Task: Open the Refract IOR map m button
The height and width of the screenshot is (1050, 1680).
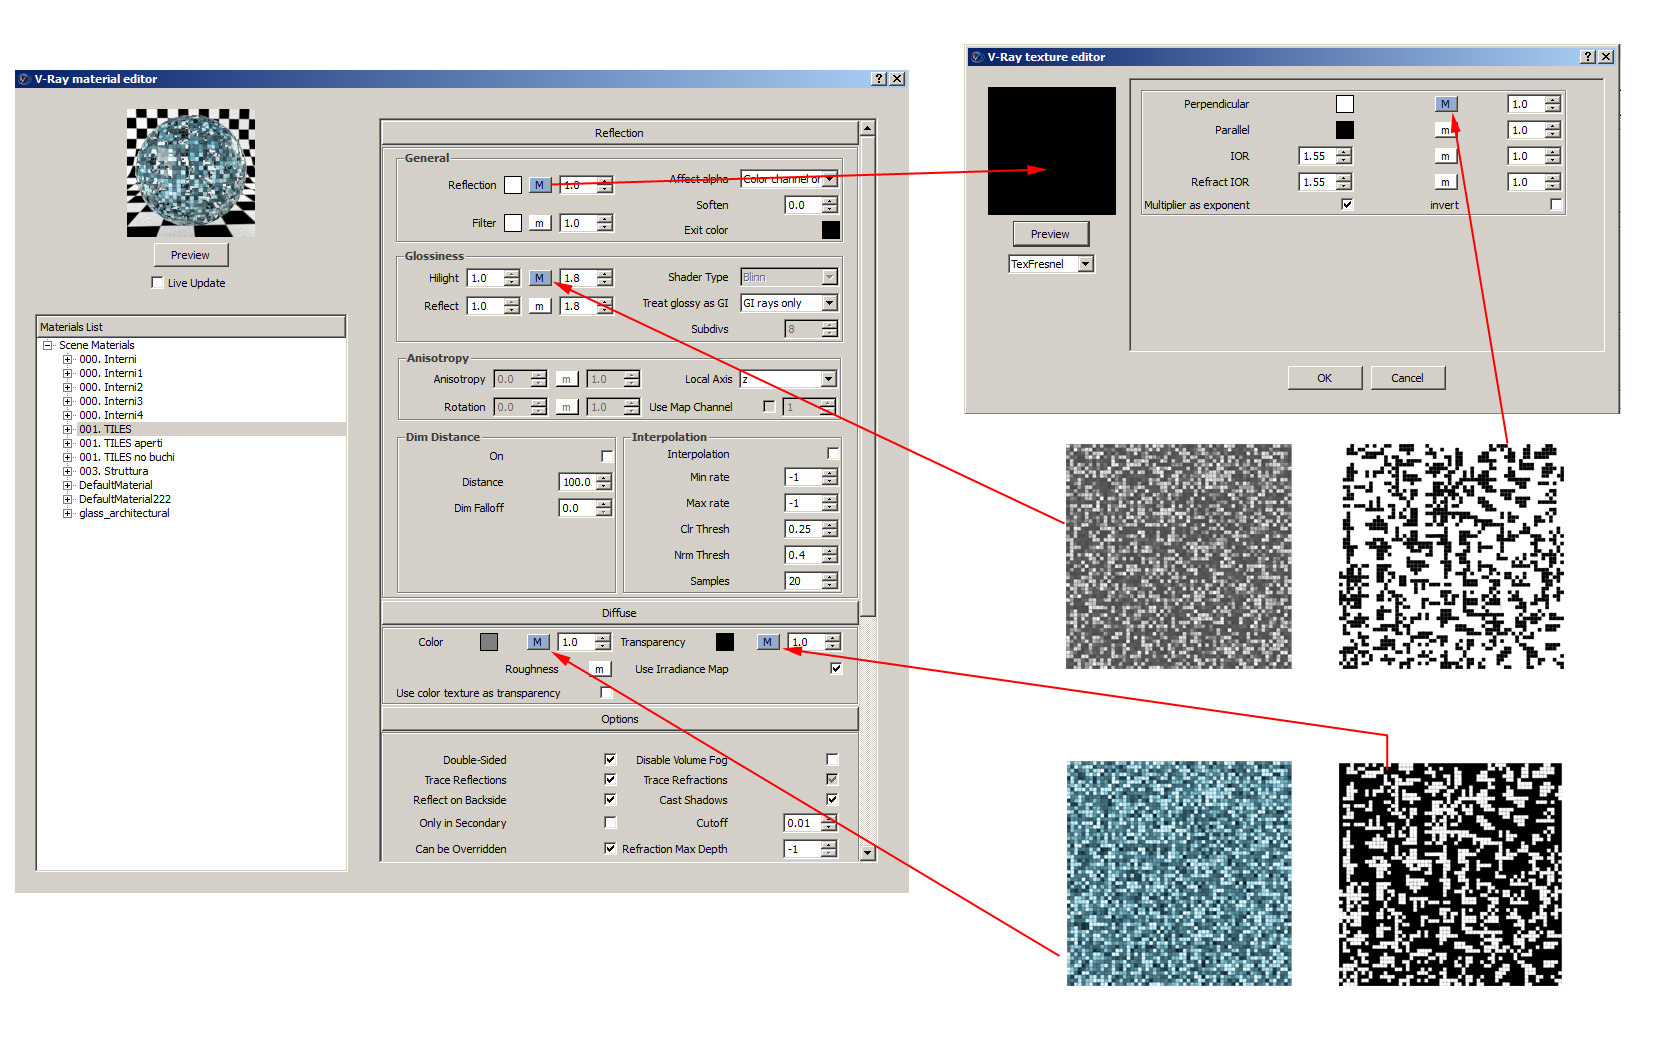Action: [x=1445, y=182]
